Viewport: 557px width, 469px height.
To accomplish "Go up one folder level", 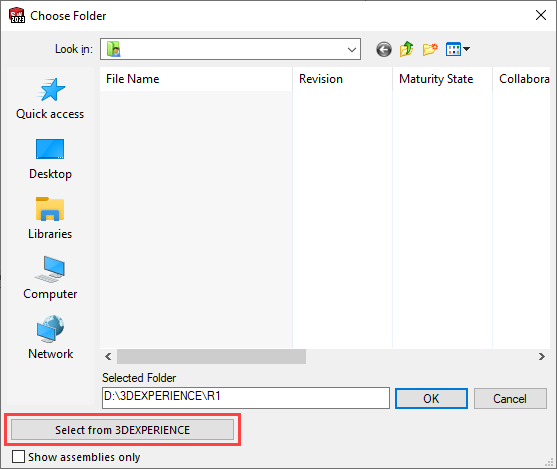I will [407, 49].
